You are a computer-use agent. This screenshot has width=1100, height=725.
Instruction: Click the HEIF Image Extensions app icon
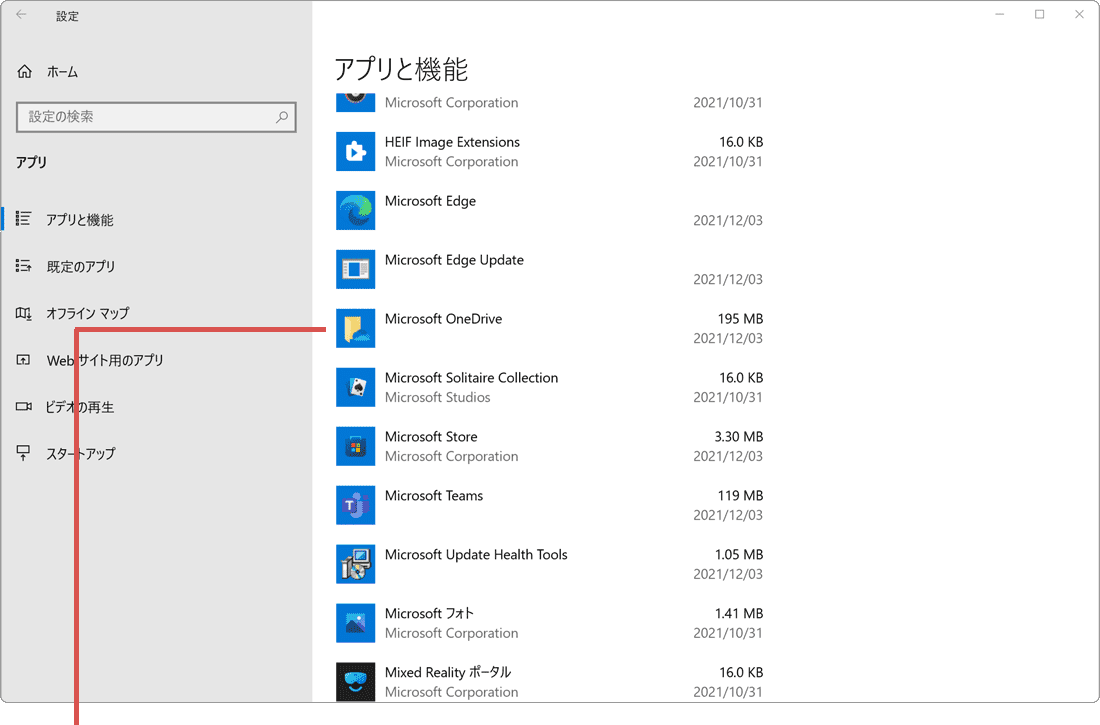(x=356, y=152)
